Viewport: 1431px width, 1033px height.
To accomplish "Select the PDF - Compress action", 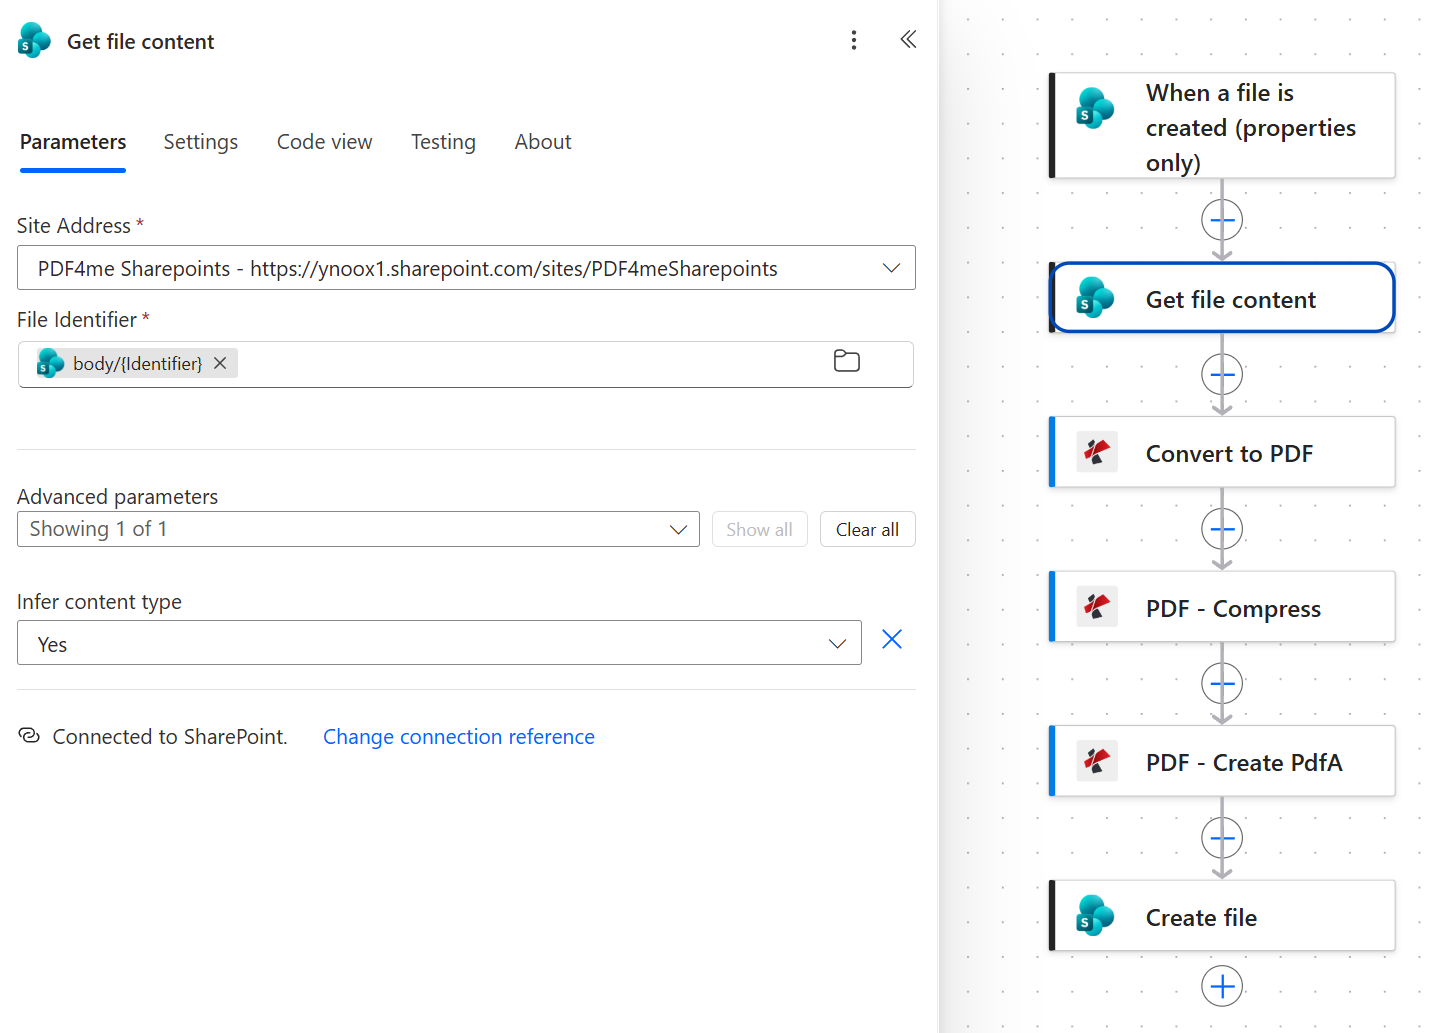I will 1222,606.
